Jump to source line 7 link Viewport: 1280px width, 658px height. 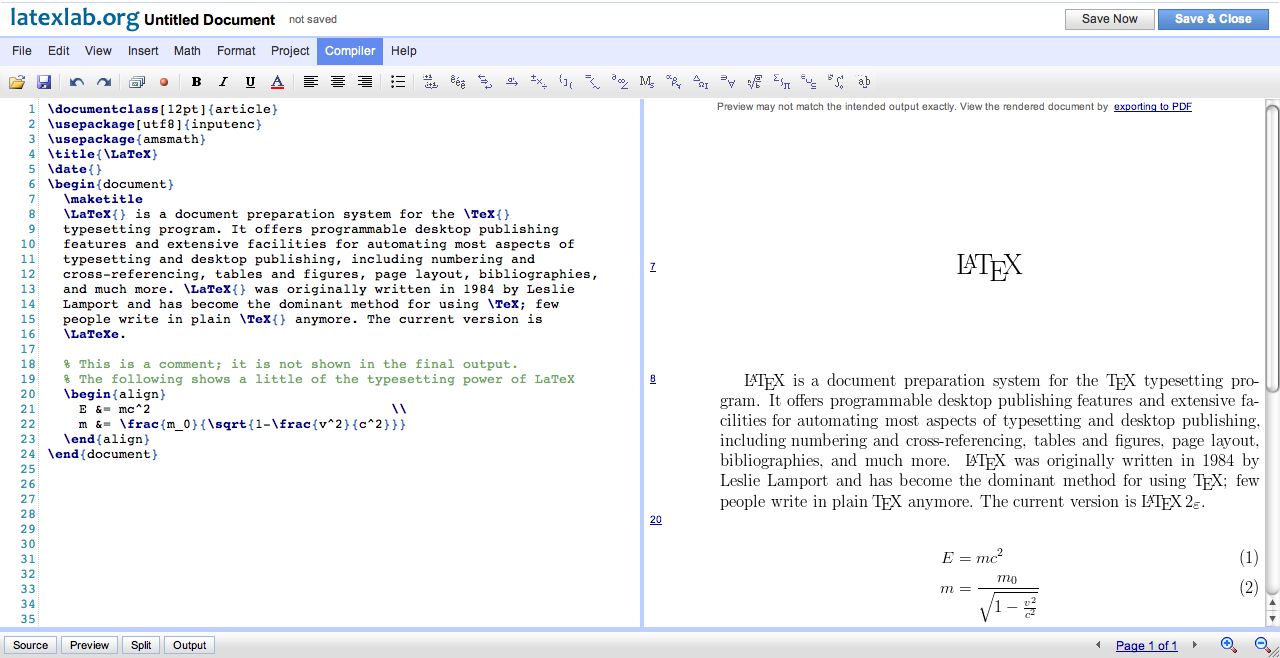[x=653, y=267]
